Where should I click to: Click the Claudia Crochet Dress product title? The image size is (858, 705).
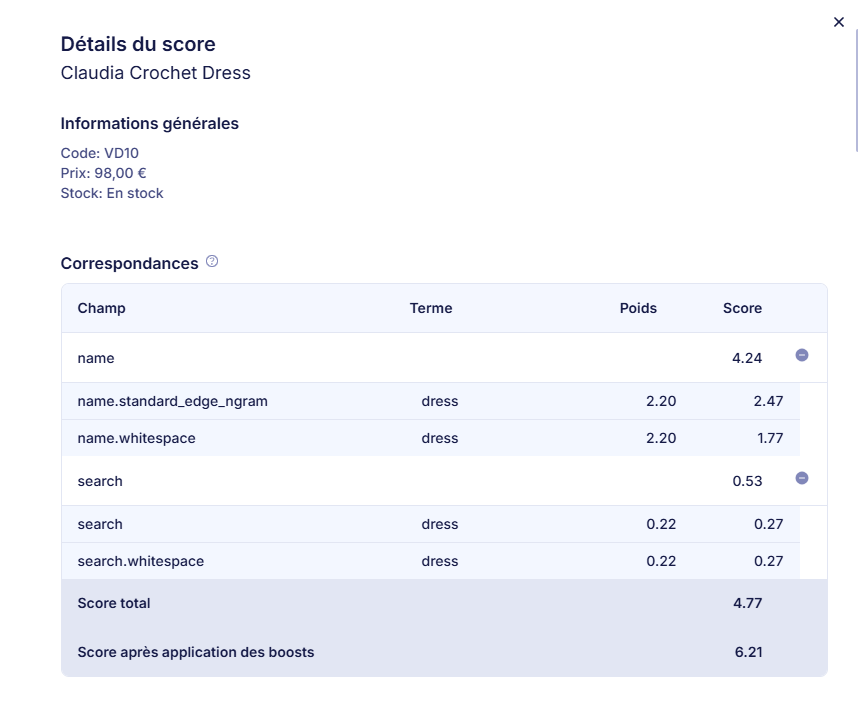pyautogui.click(x=155, y=73)
